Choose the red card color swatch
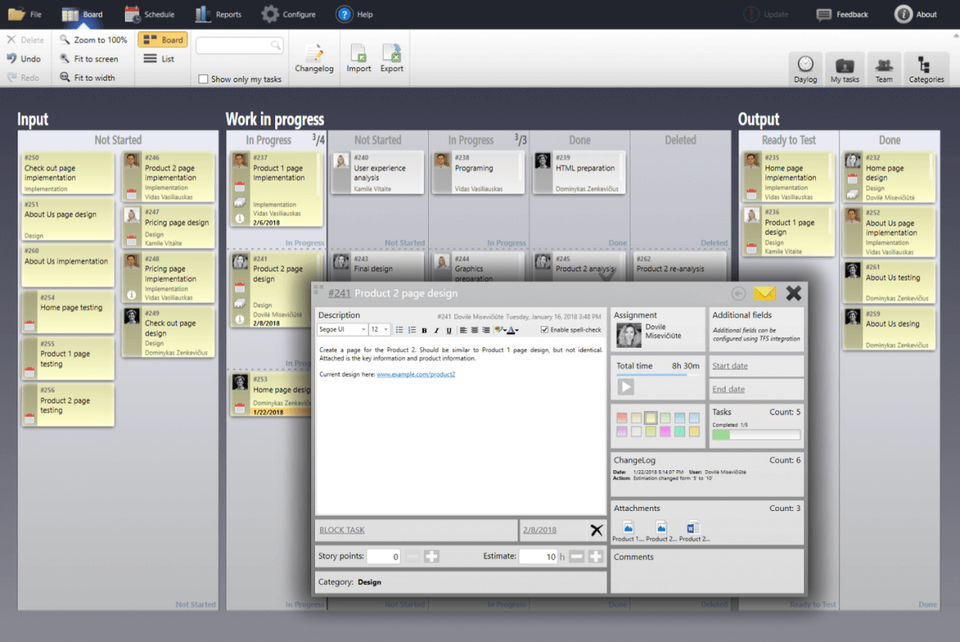The image size is (960, 642). pos(621,418)
